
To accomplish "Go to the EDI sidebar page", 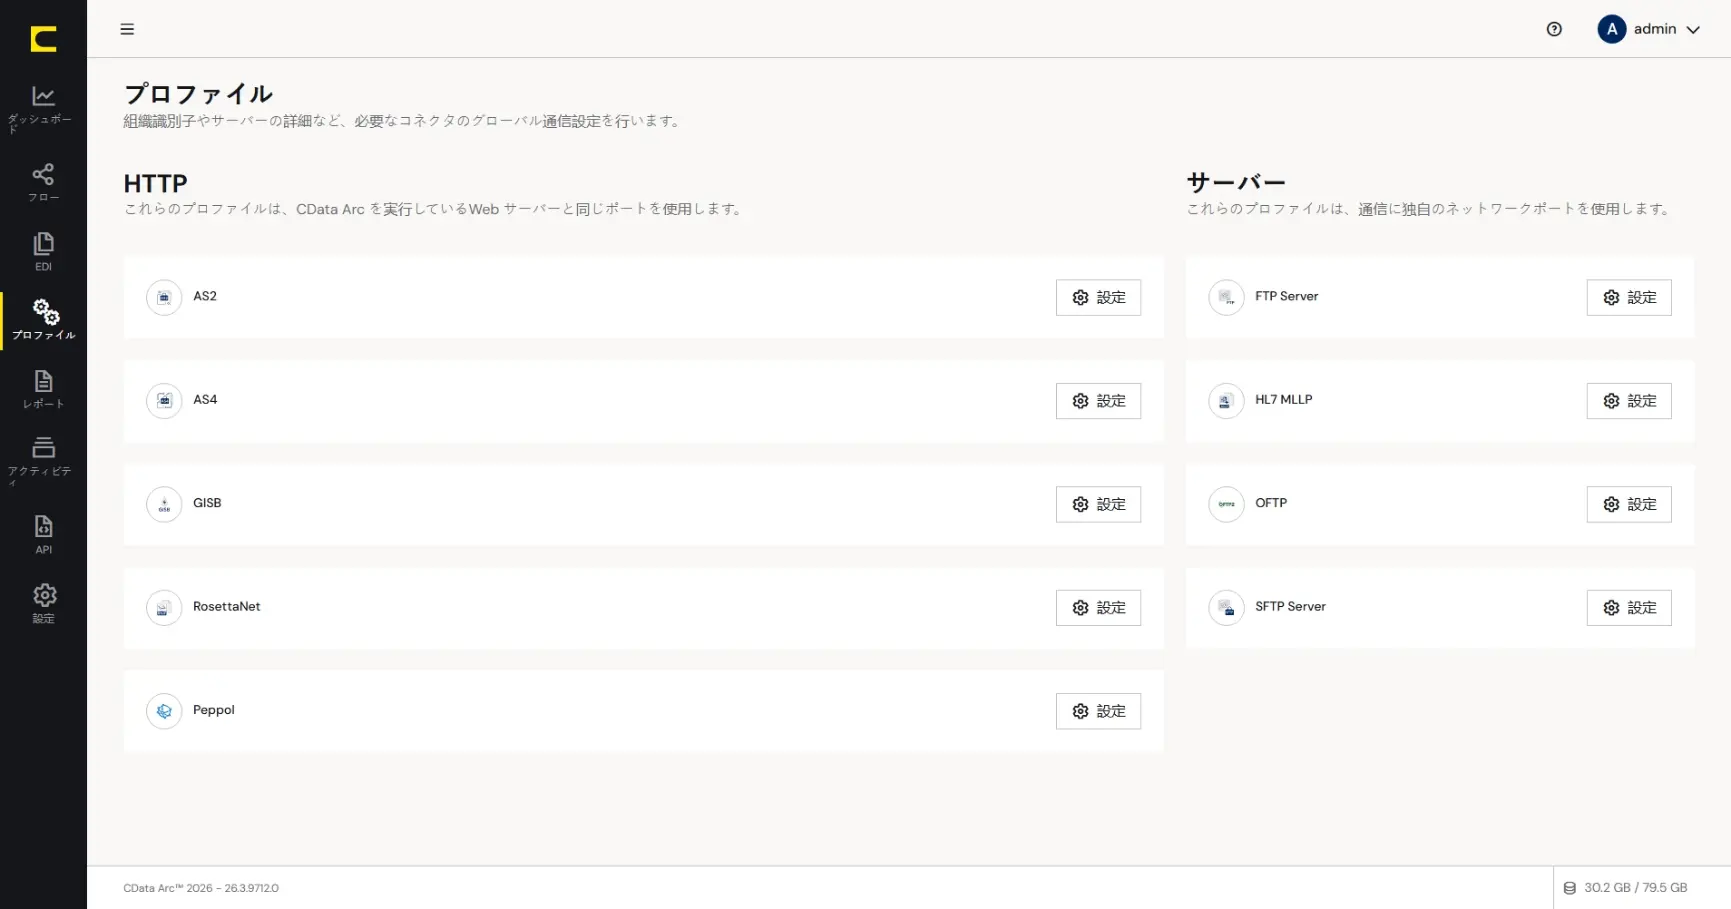I will [43, 252].
